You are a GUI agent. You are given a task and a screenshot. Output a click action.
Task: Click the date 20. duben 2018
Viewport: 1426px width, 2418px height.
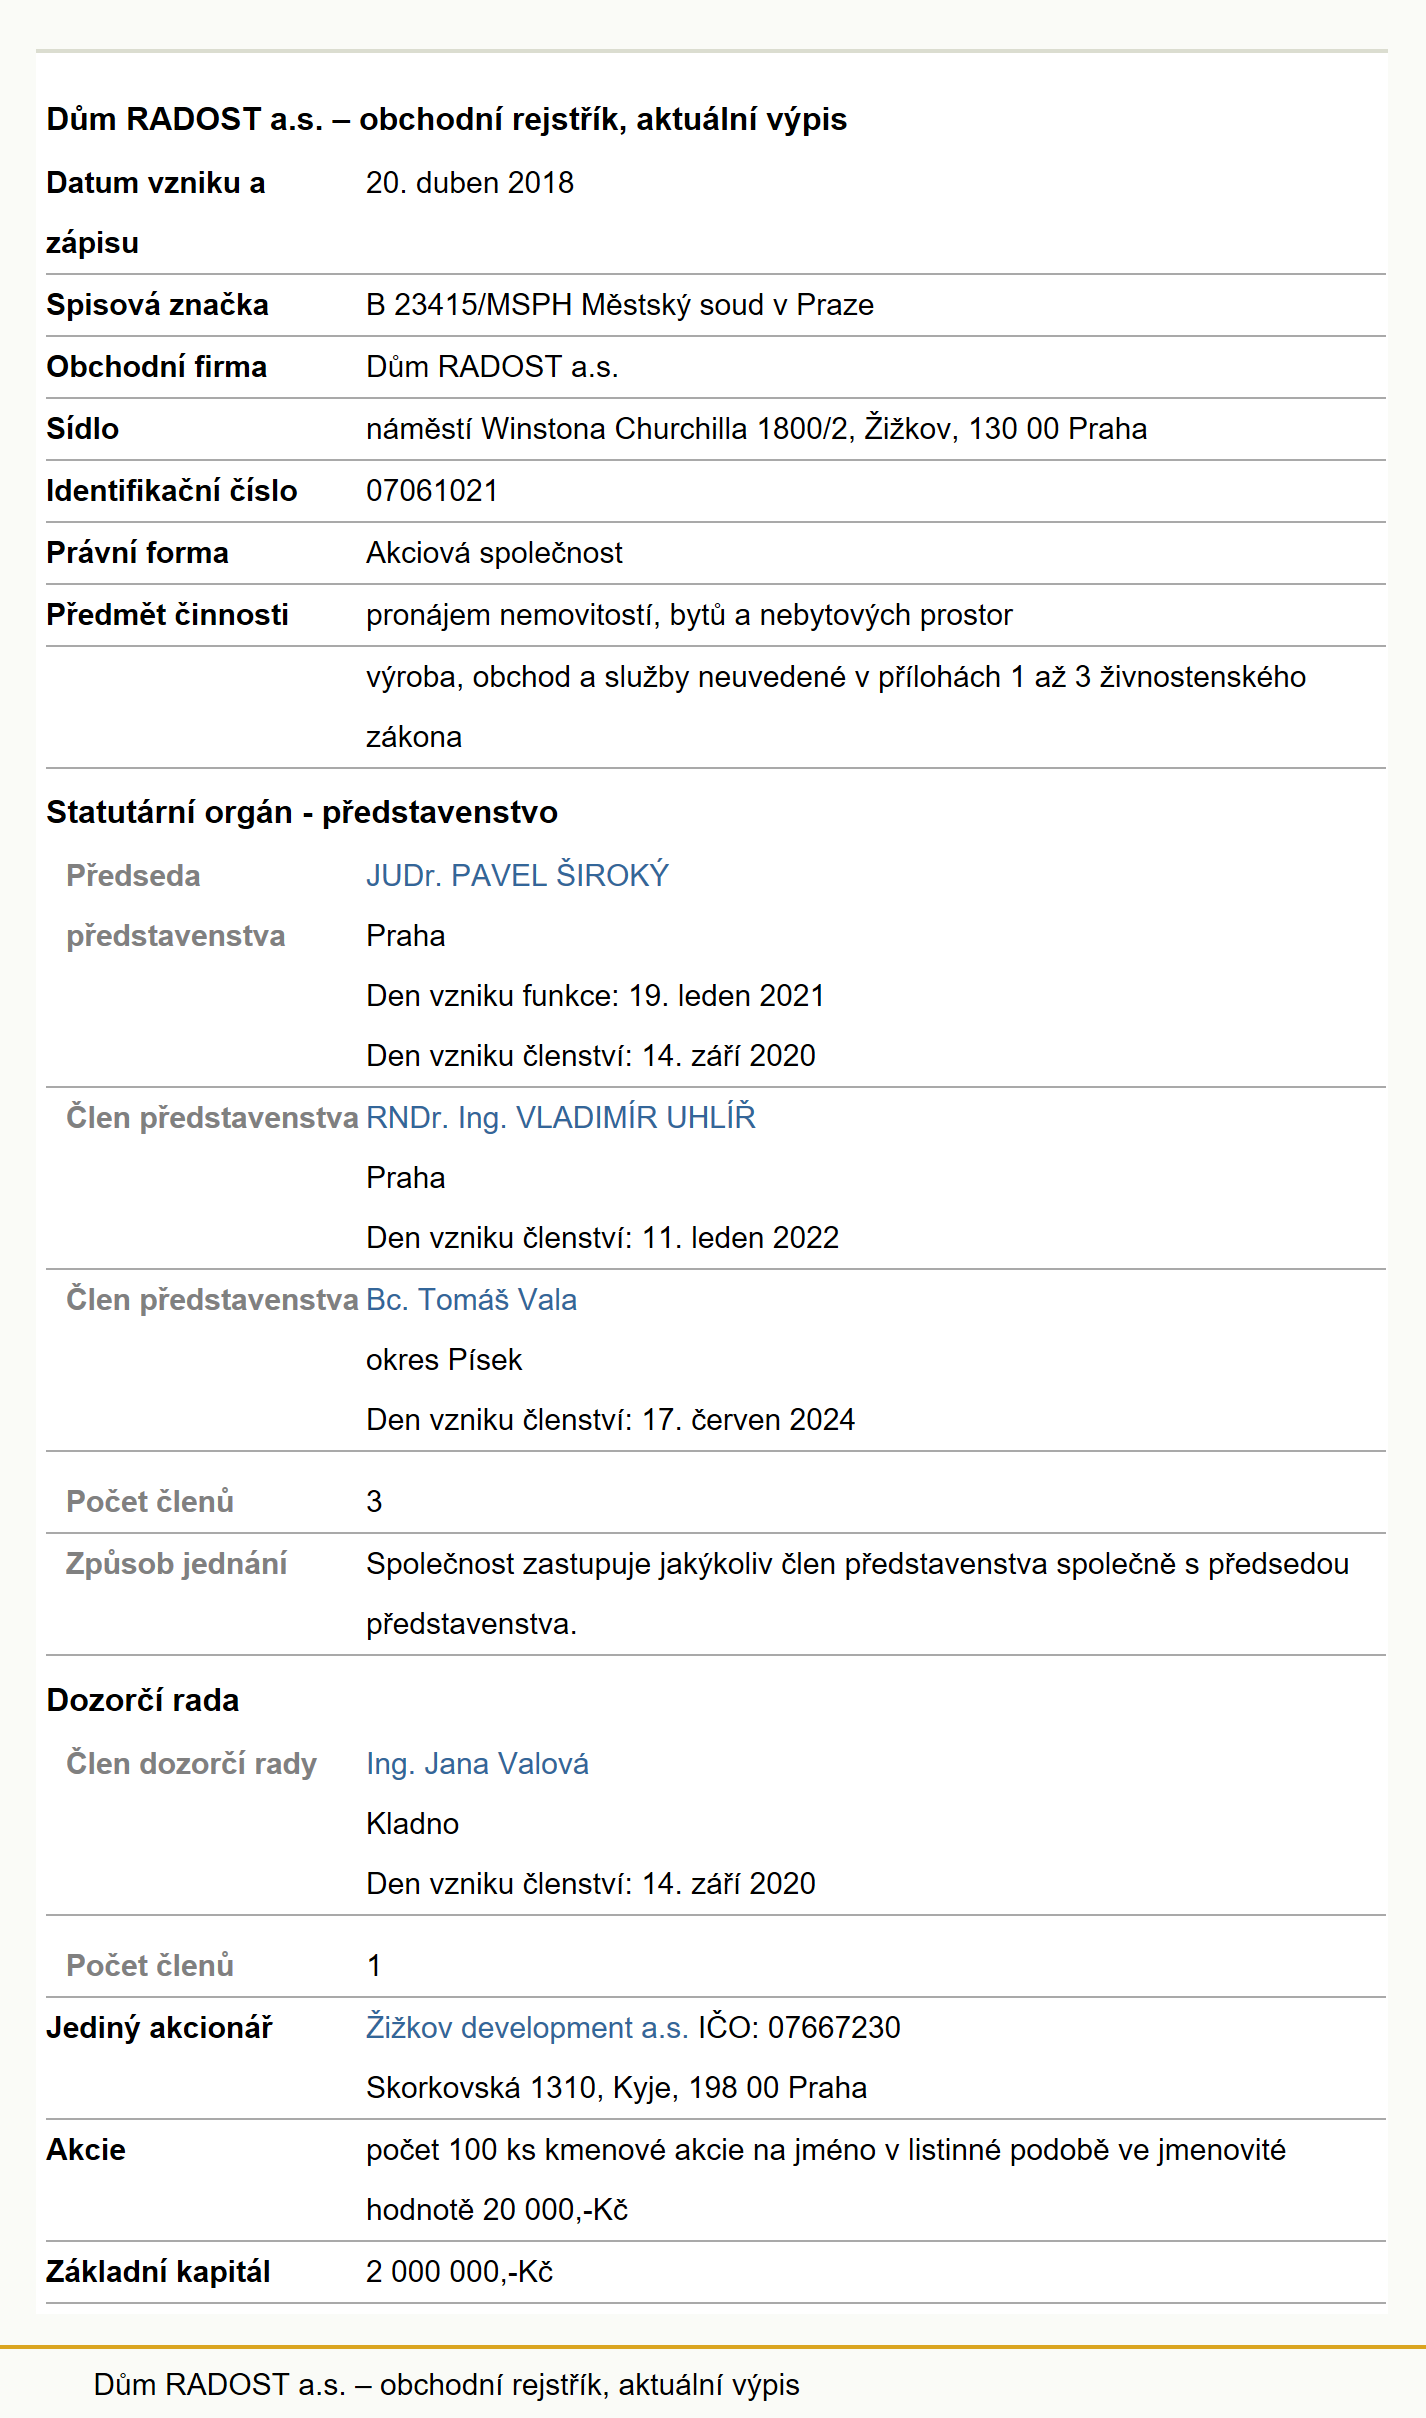(x=470, y=183)
